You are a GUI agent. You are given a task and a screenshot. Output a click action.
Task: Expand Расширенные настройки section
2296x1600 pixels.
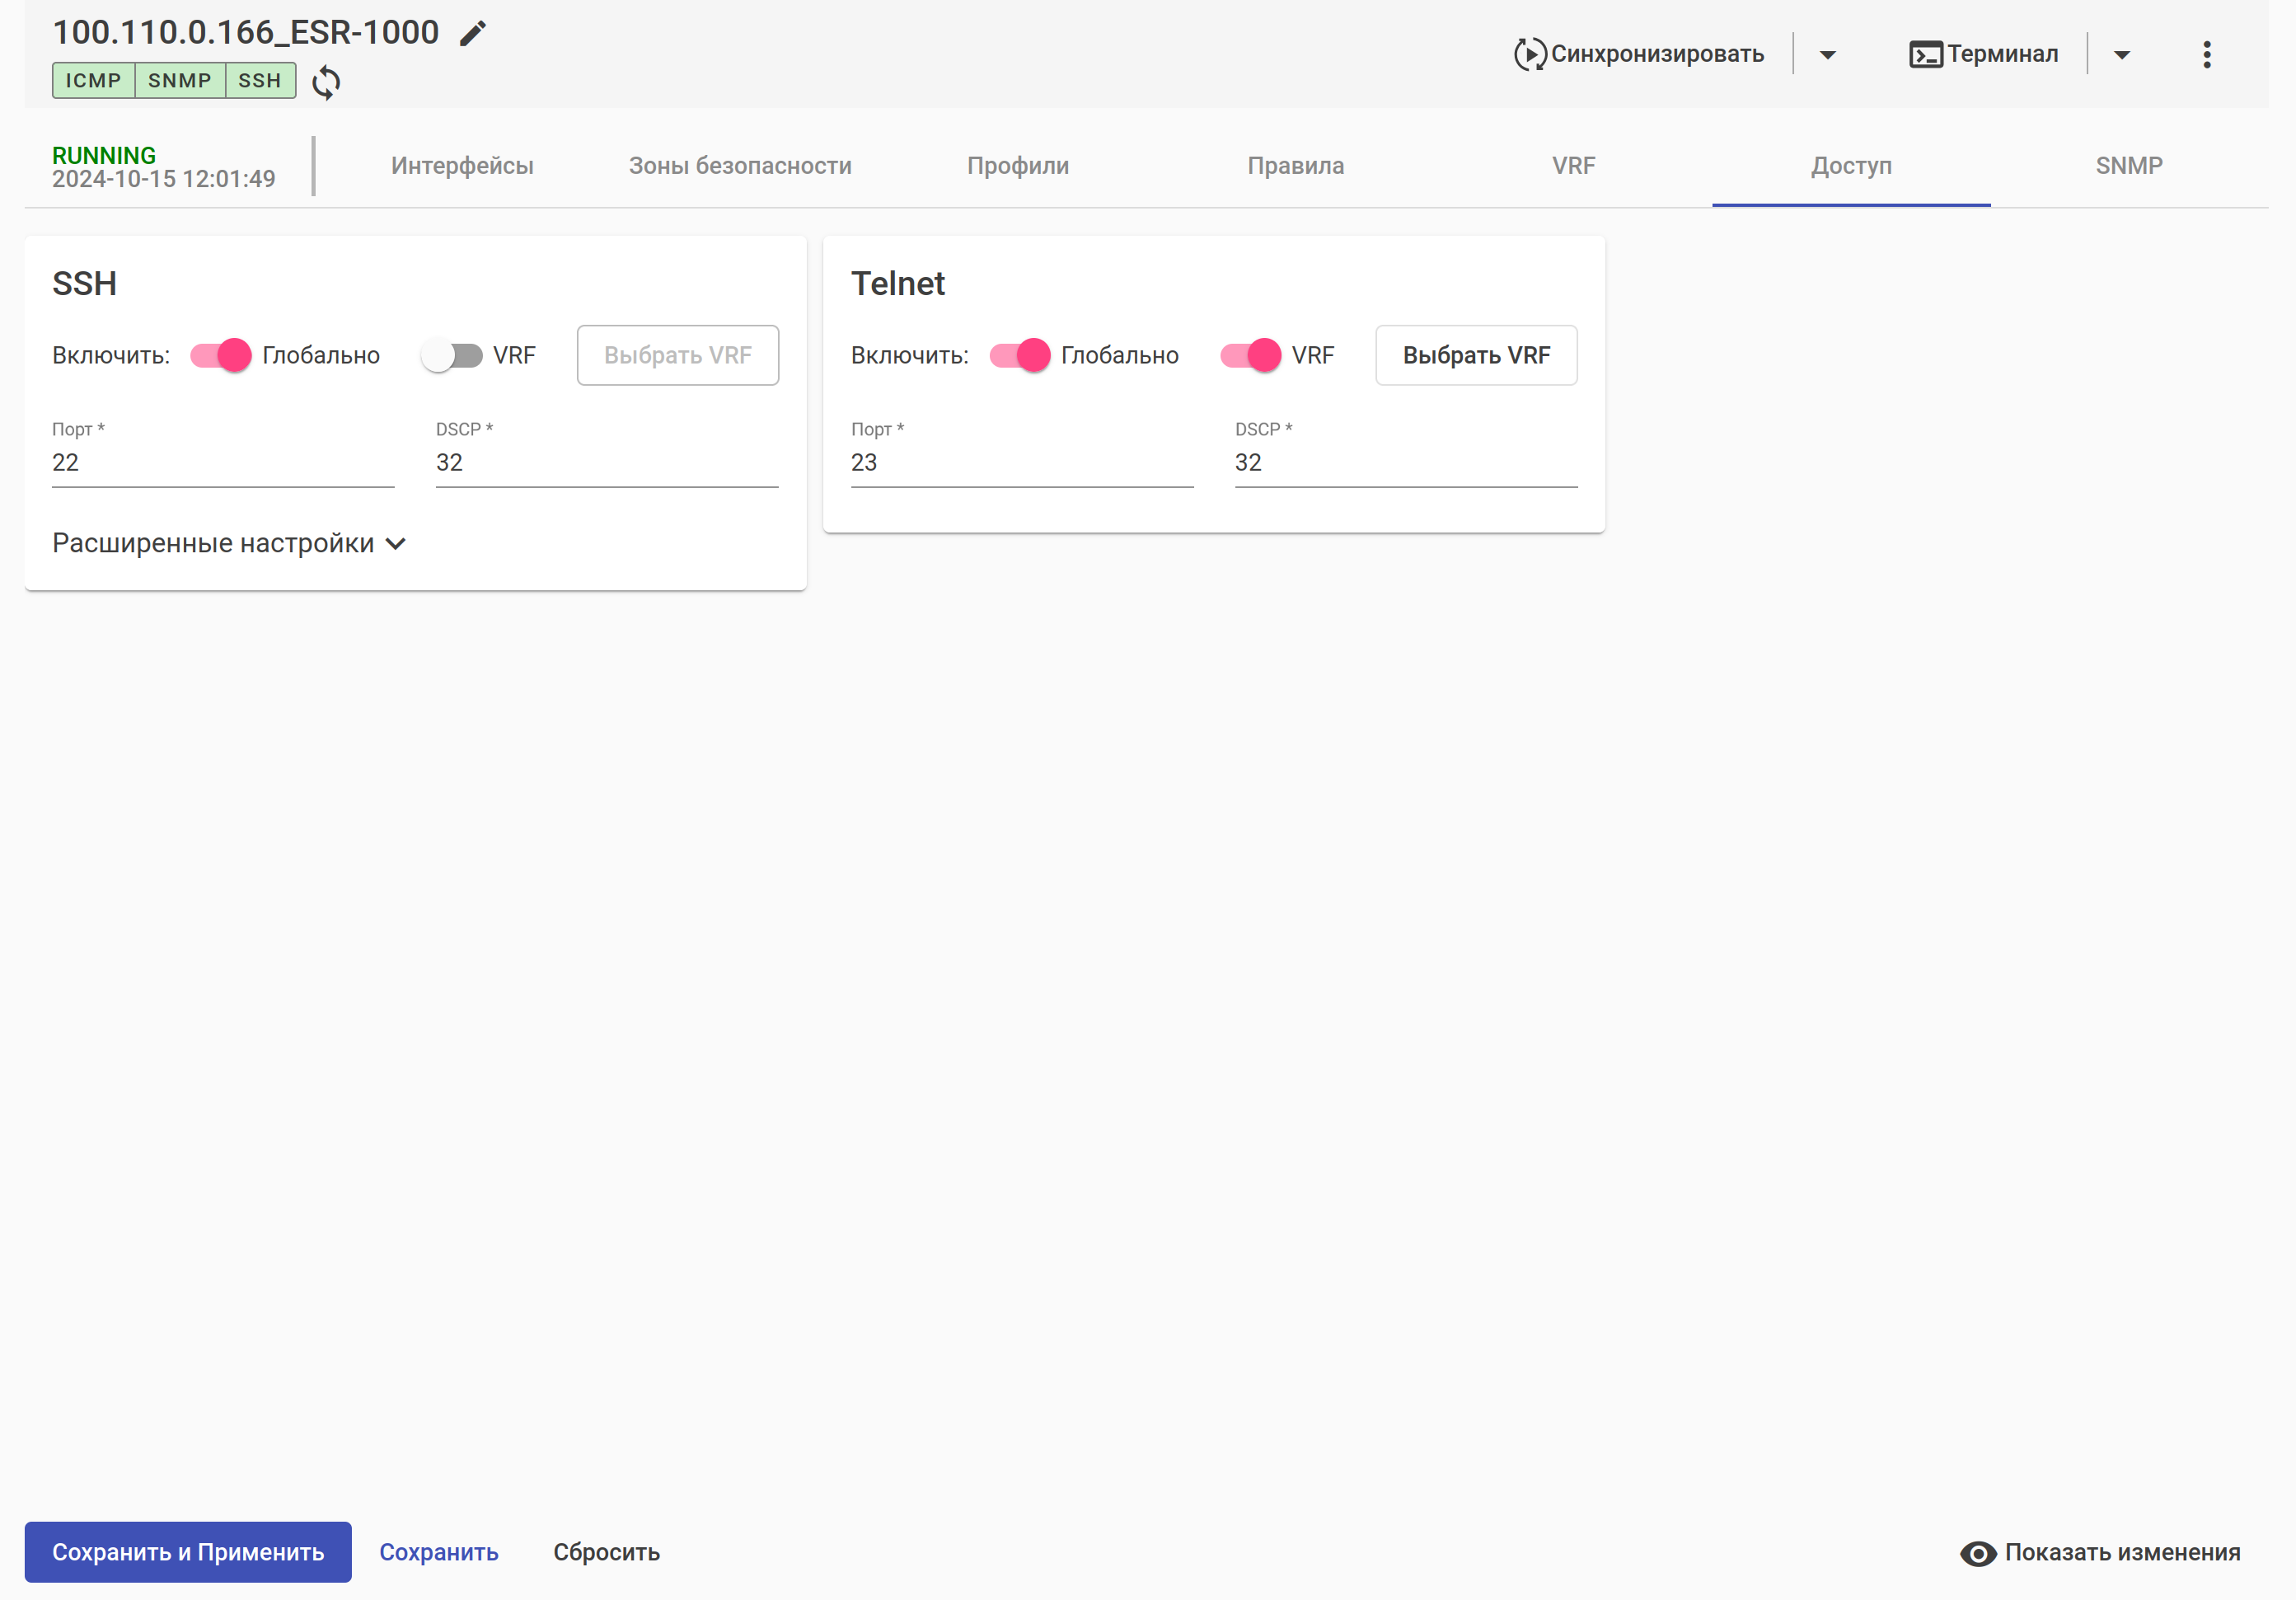point(229,543)
